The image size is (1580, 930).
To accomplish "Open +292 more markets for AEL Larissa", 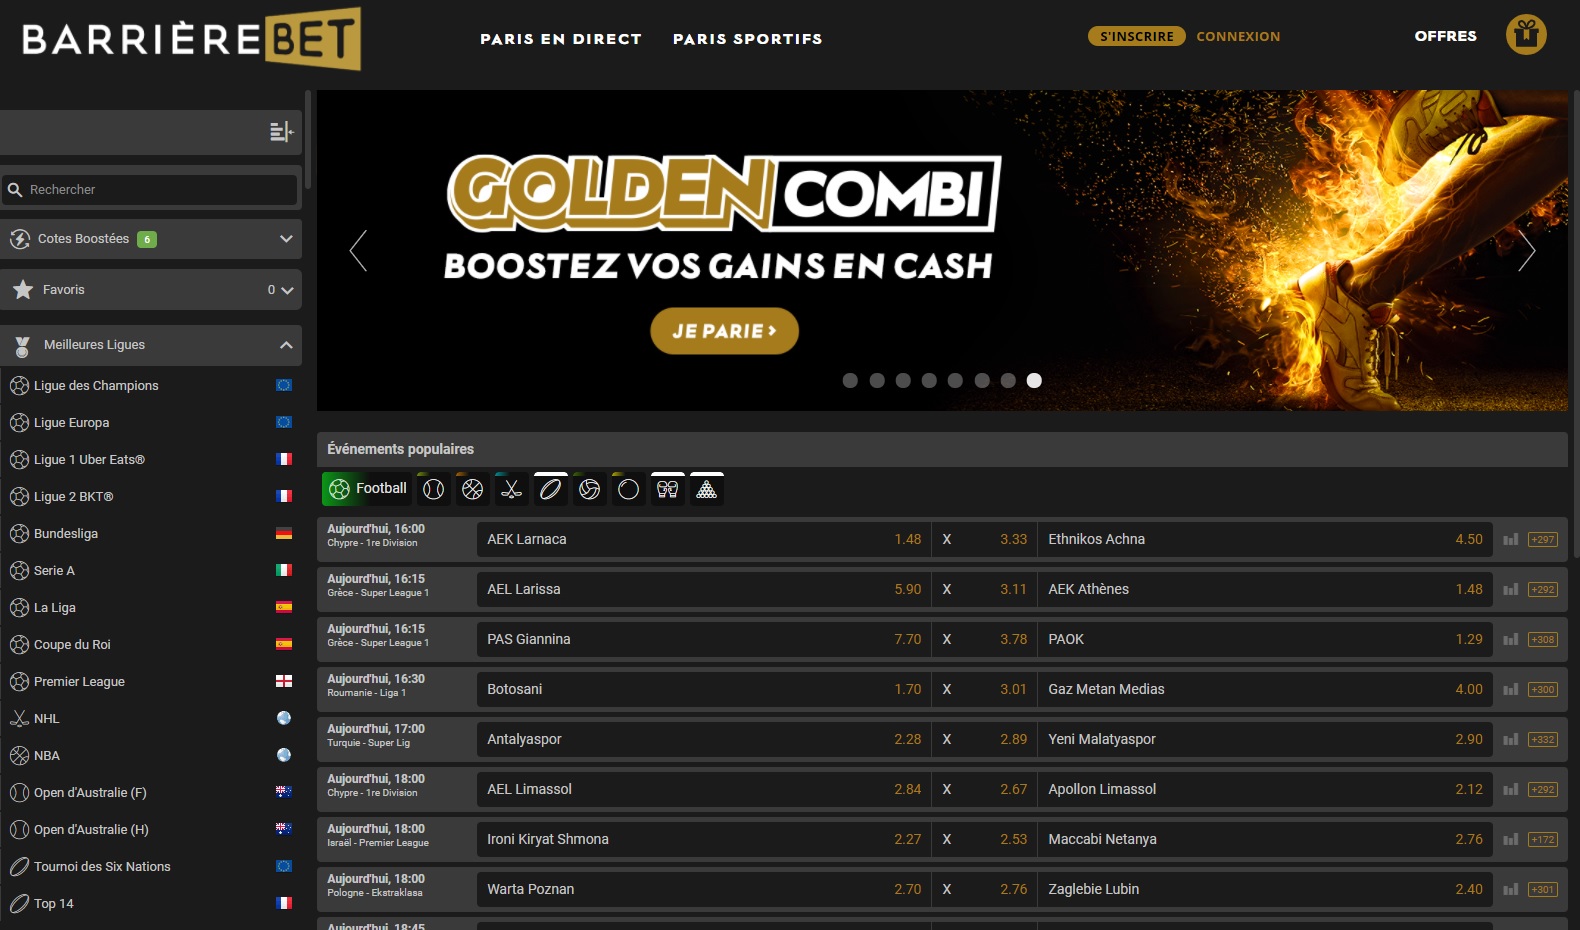I will tap(1543, 589).
